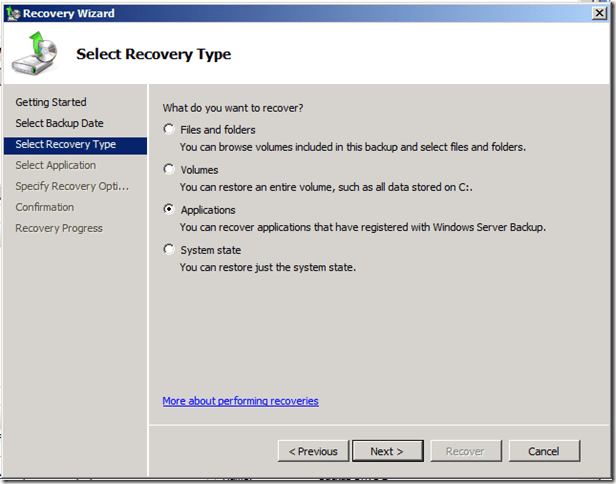The image size is (616, 484).
Task: Go to the Getting Started step
Action: click(51, 102)
